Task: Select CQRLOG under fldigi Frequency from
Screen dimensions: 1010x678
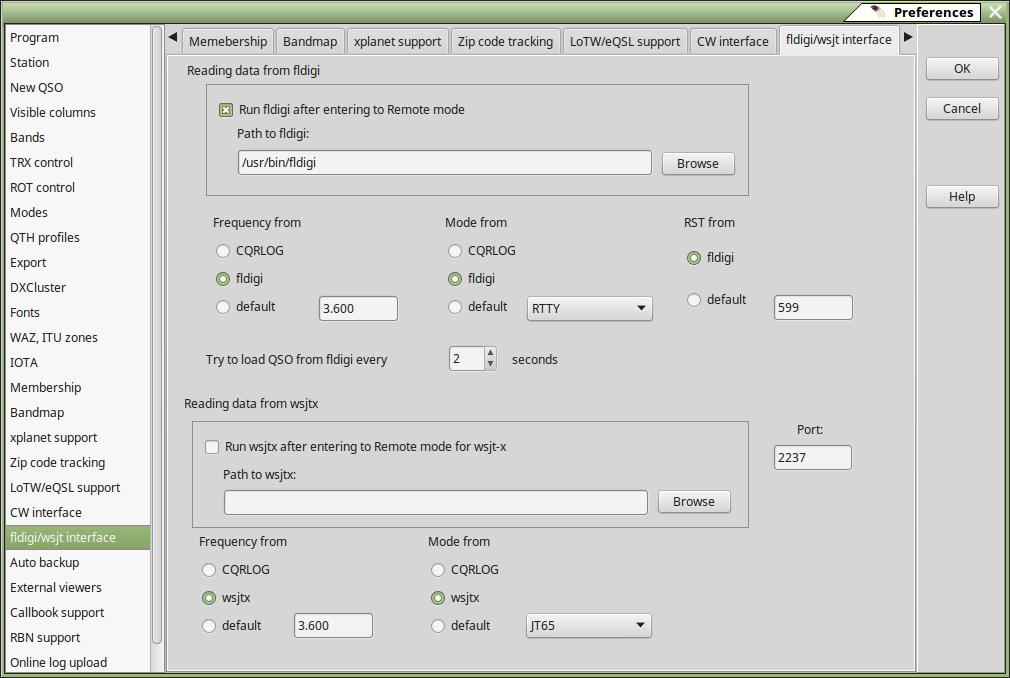Action: coord(223,251)
